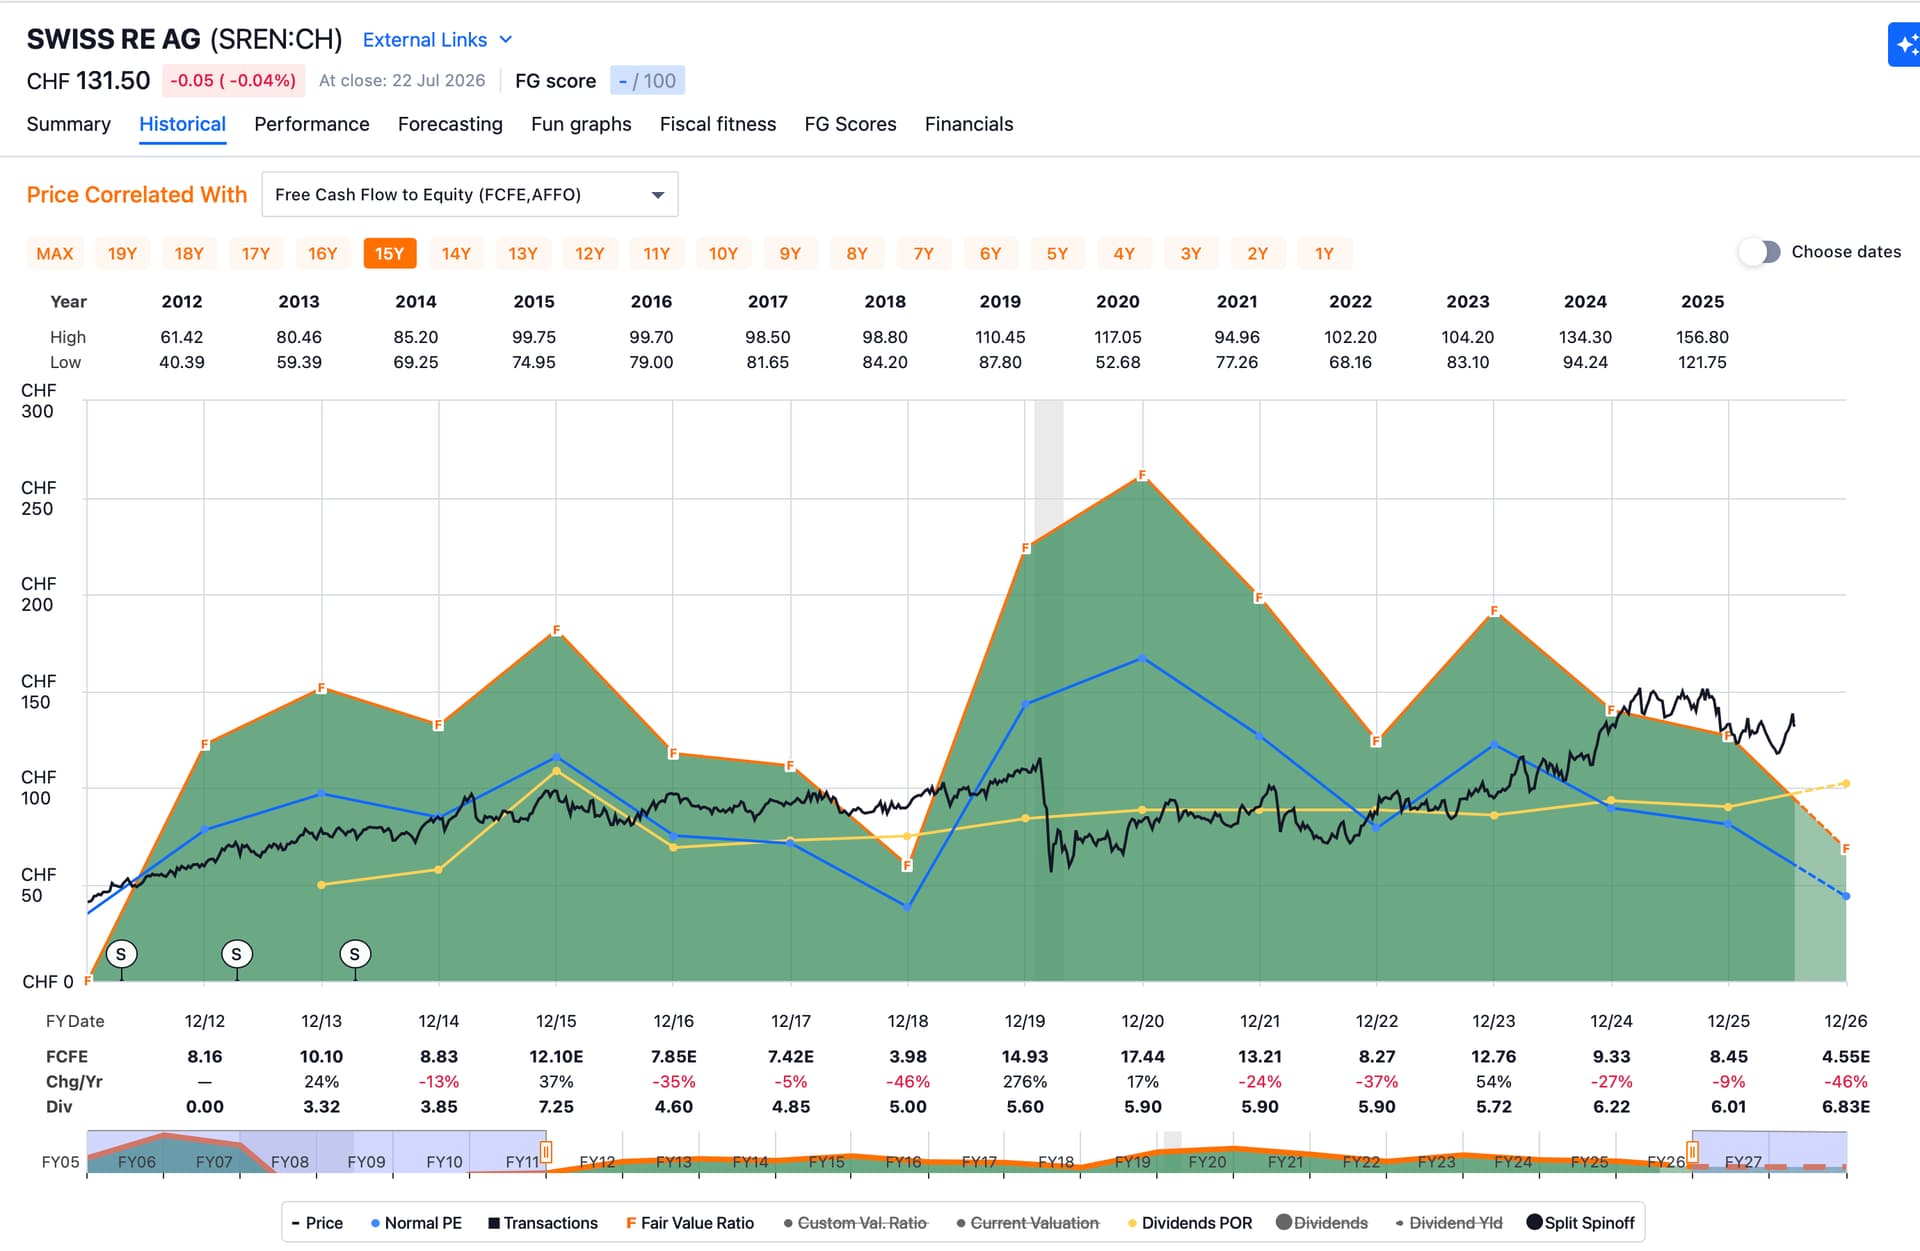Click the second split spinoff S marker
The width and height of the screenshot is (1920, 1251).
[x=237, y=954]
